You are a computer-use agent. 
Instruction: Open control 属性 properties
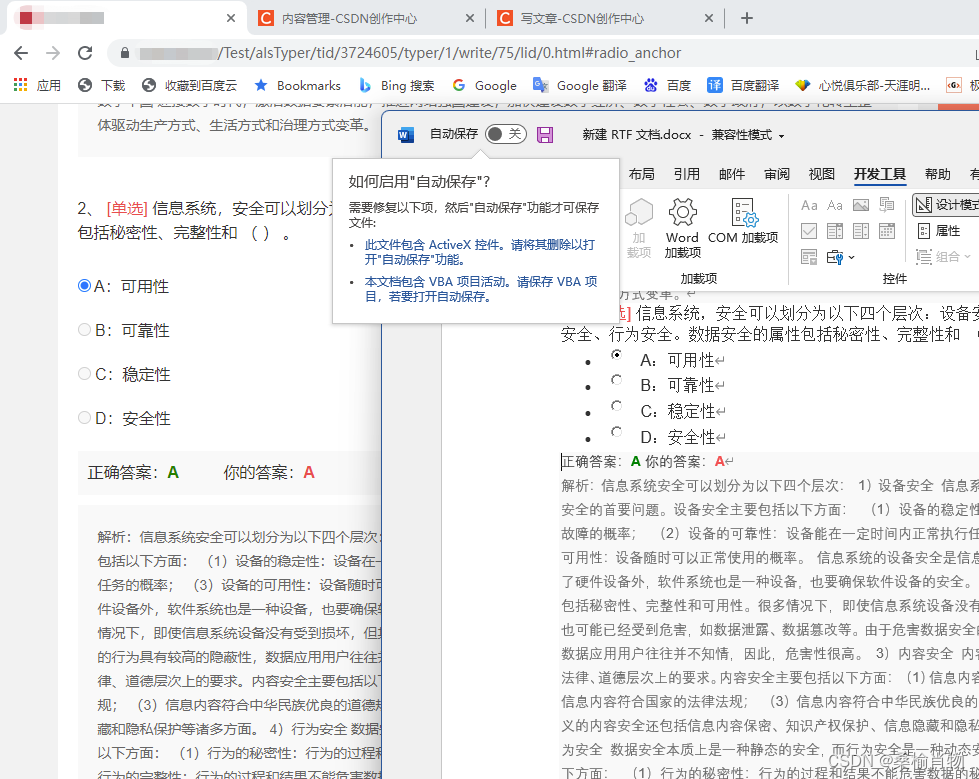point(939,231)
